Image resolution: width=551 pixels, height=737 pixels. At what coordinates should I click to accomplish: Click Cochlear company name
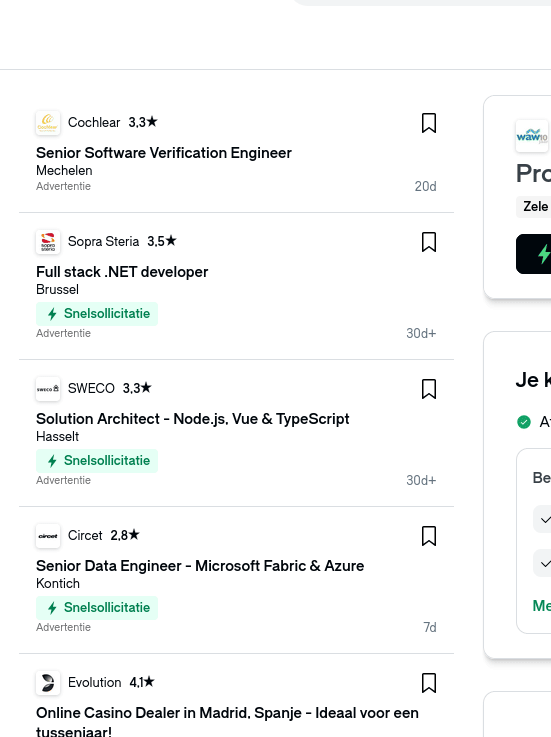94,123
